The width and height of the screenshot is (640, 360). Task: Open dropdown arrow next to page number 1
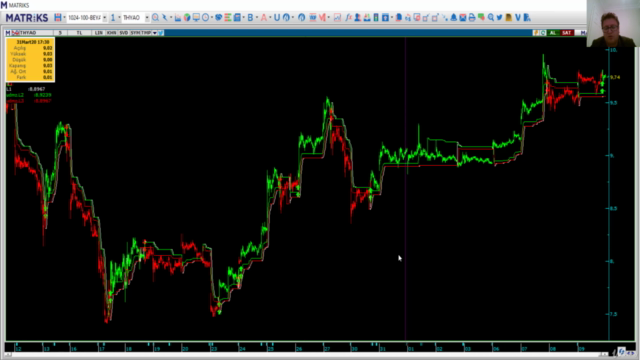(x=119, y=18)
